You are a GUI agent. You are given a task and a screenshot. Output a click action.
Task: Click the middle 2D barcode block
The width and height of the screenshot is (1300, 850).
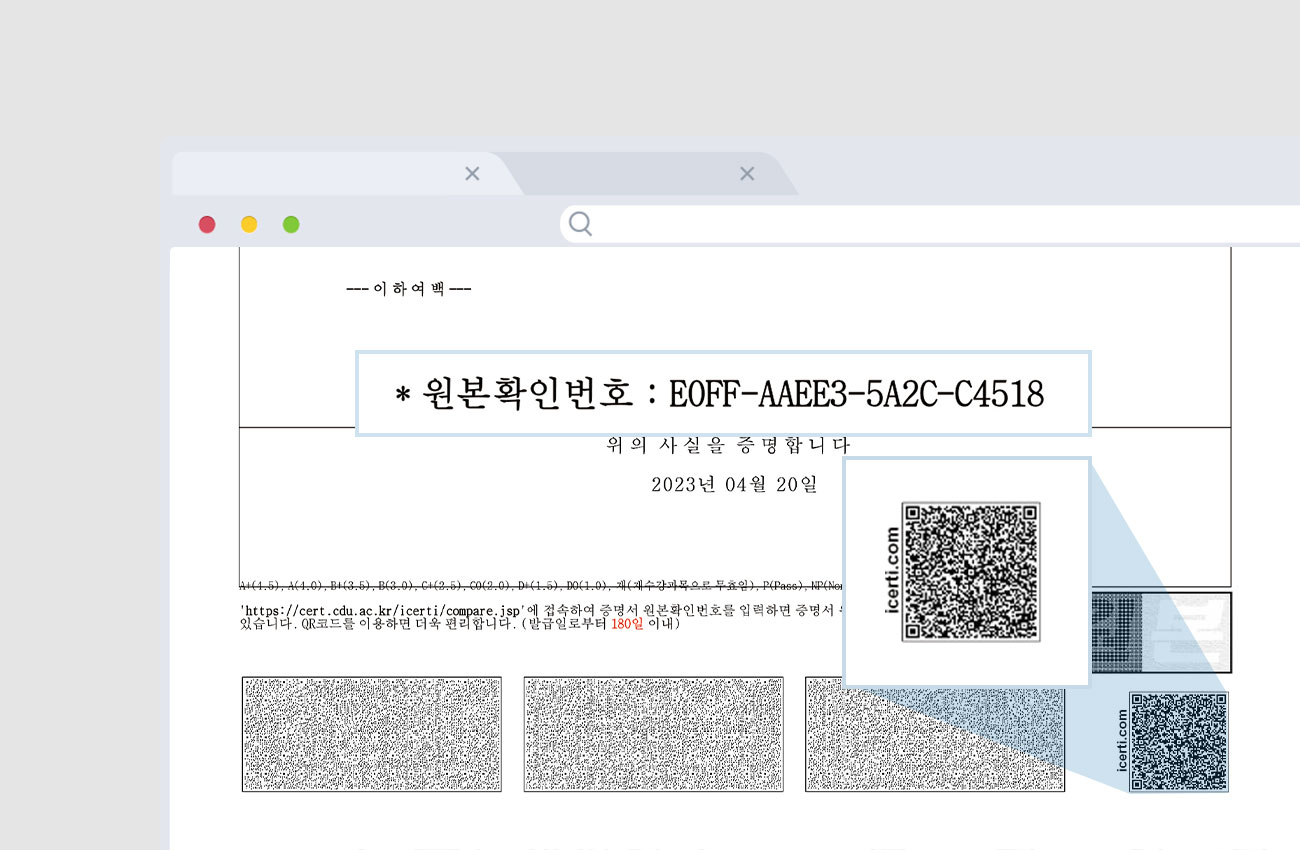[x=653, y=734]
